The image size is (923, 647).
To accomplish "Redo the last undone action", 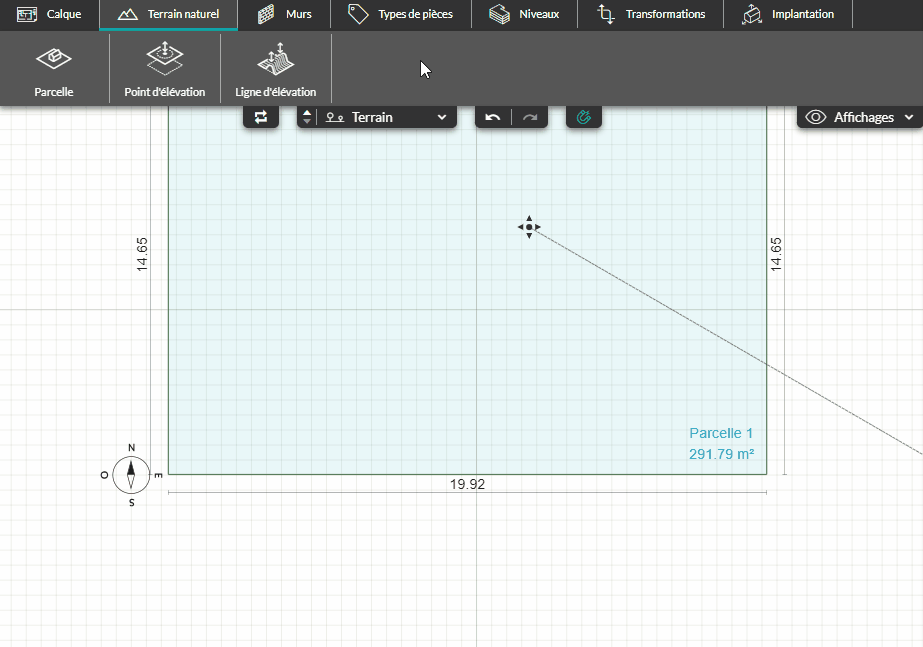I will 530,117.
